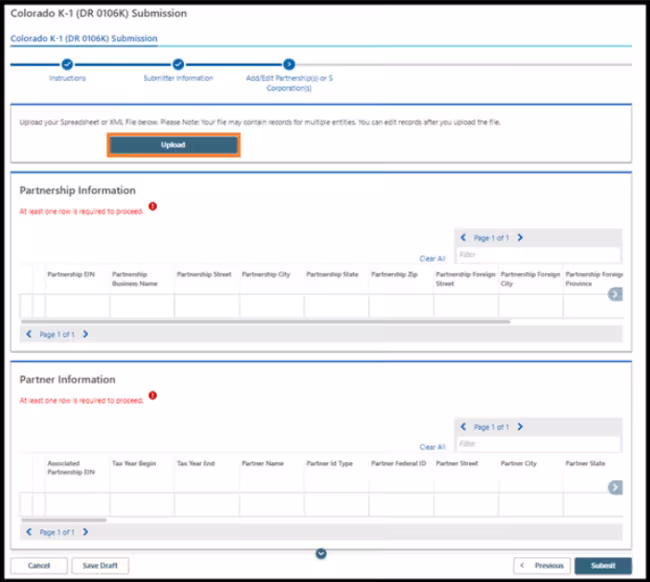Go to Submitter Information step circle

pos(178,64)
